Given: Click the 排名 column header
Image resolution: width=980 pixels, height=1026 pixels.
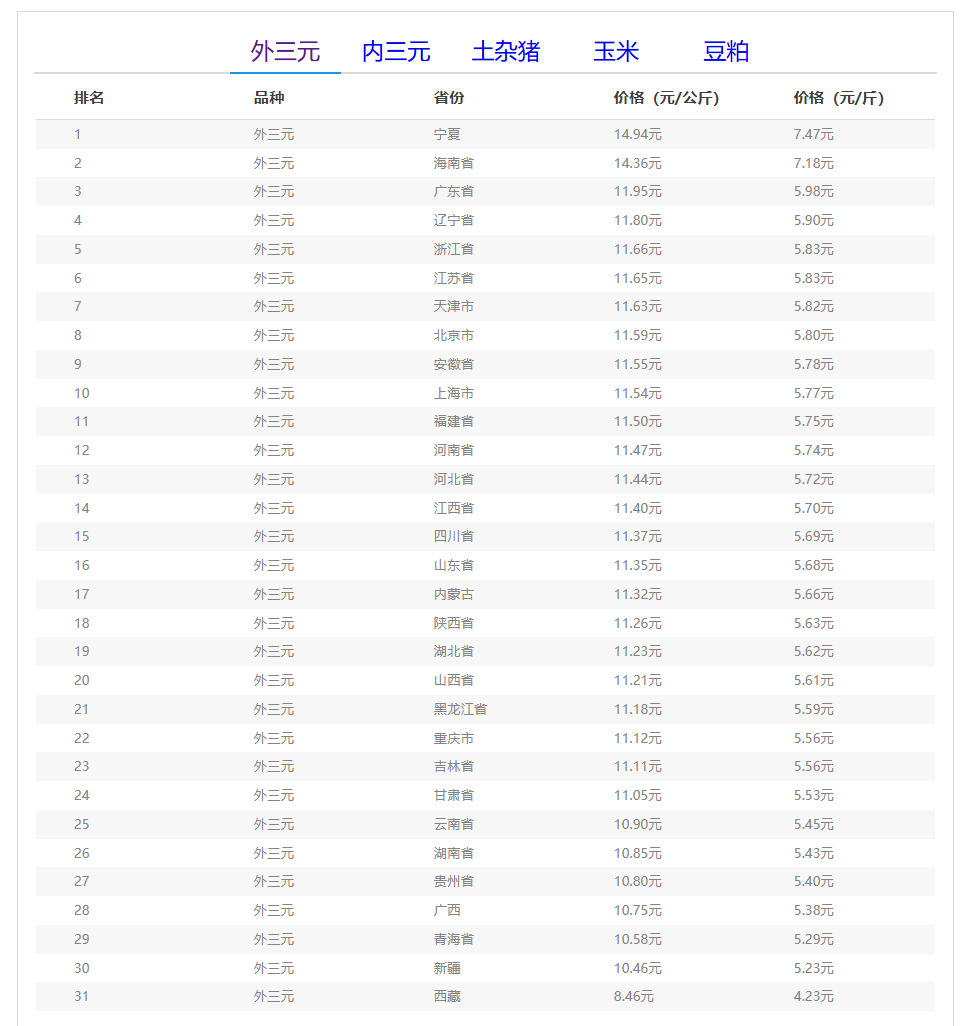Looking at the screenshot, I should tap(89, 98).
